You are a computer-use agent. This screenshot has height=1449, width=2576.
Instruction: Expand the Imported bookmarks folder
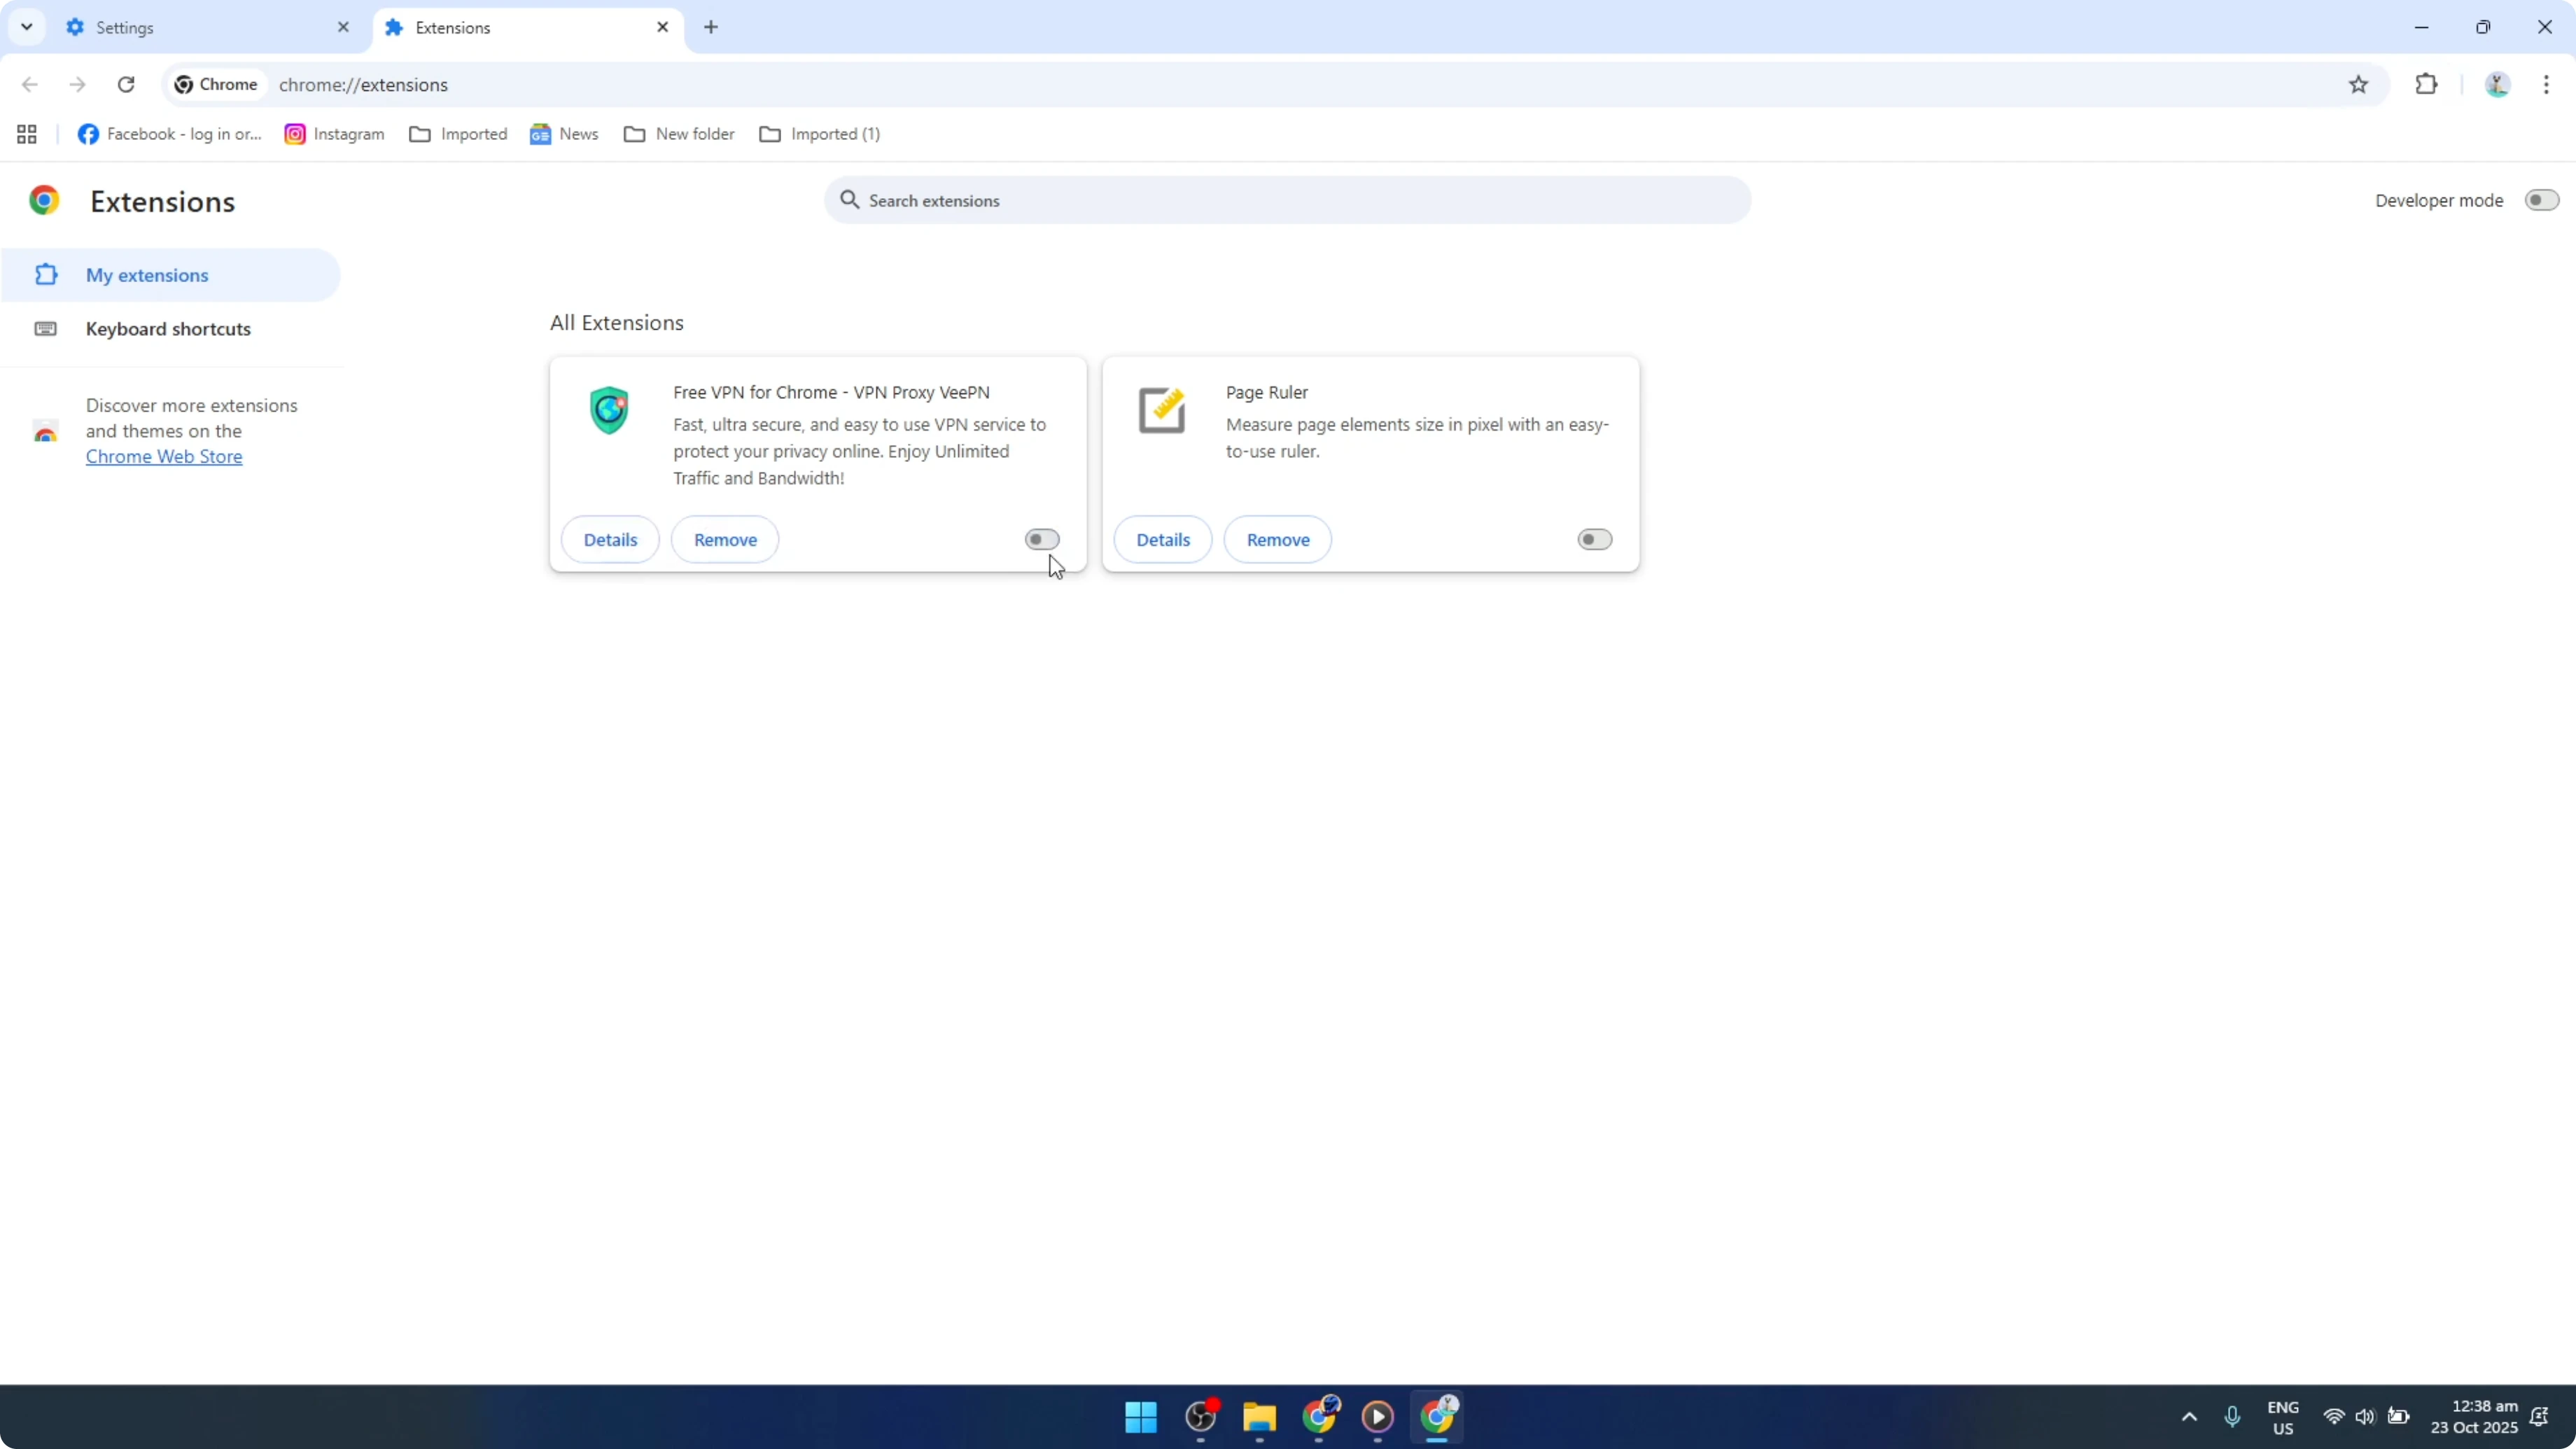(x=458, y=133)
